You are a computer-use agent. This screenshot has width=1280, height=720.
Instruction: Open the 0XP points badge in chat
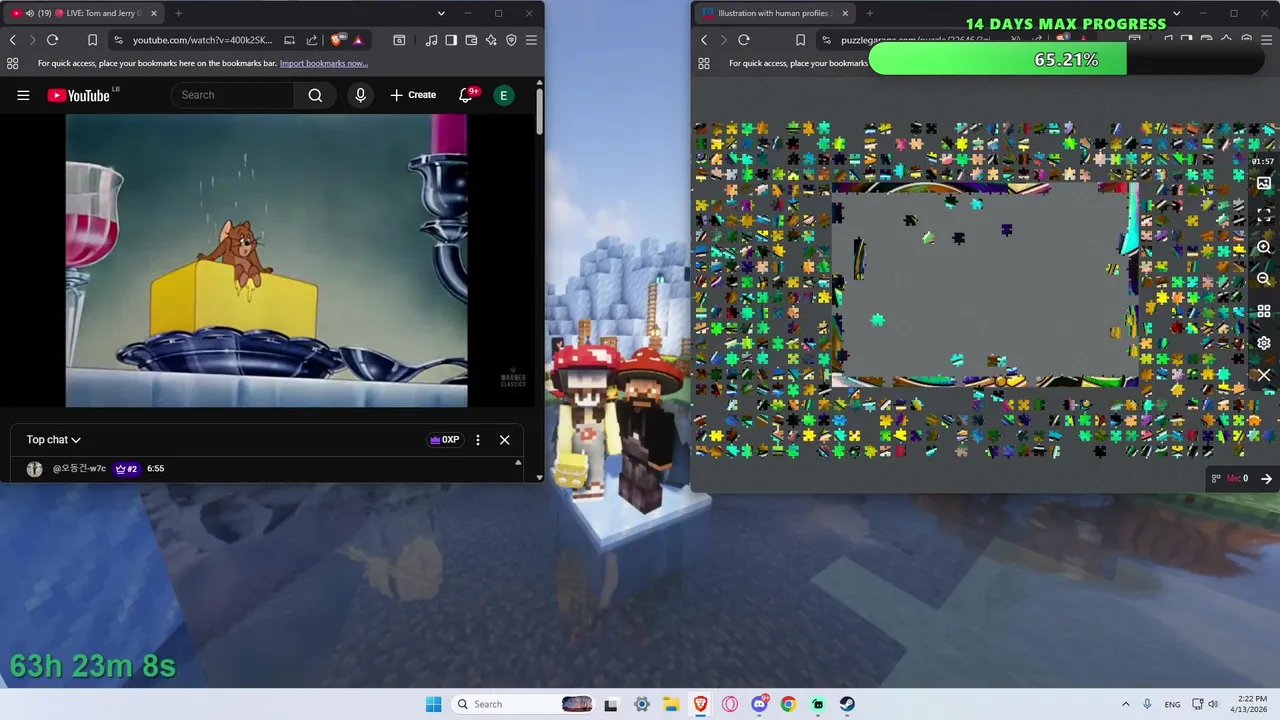pyautogui.click(x=445, y=440)
